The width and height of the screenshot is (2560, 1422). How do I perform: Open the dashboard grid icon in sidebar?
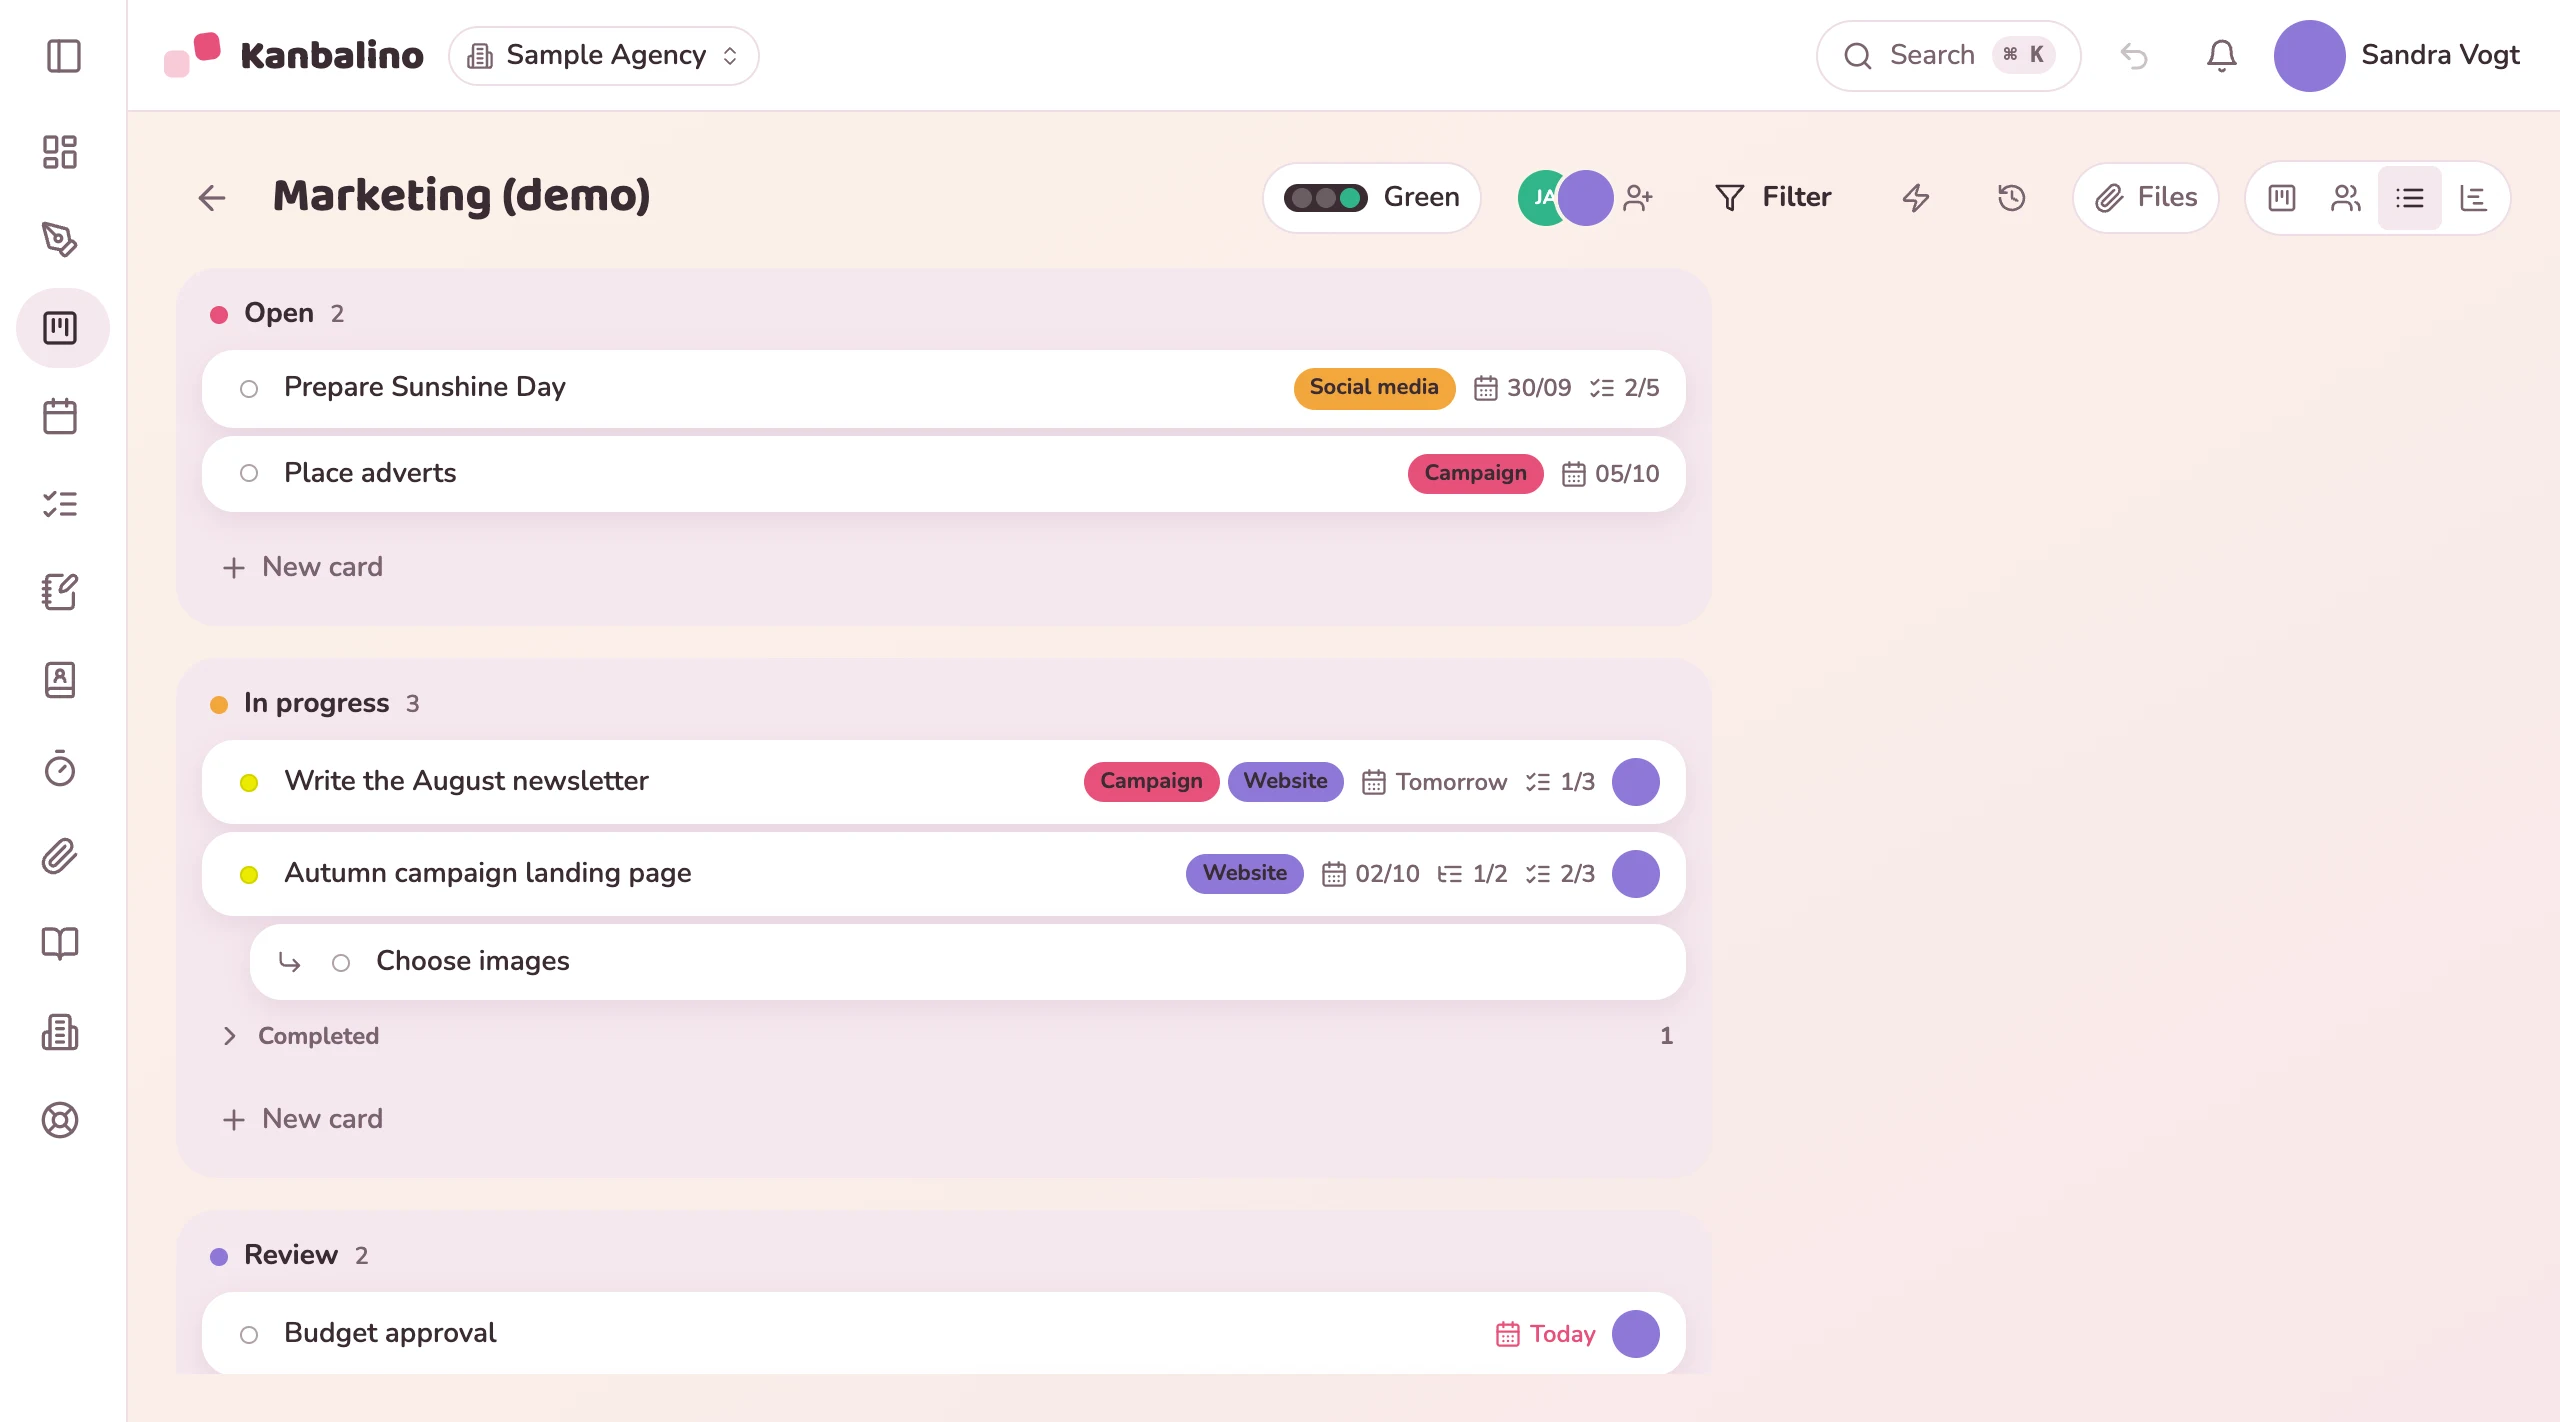[x=60, y=152]
